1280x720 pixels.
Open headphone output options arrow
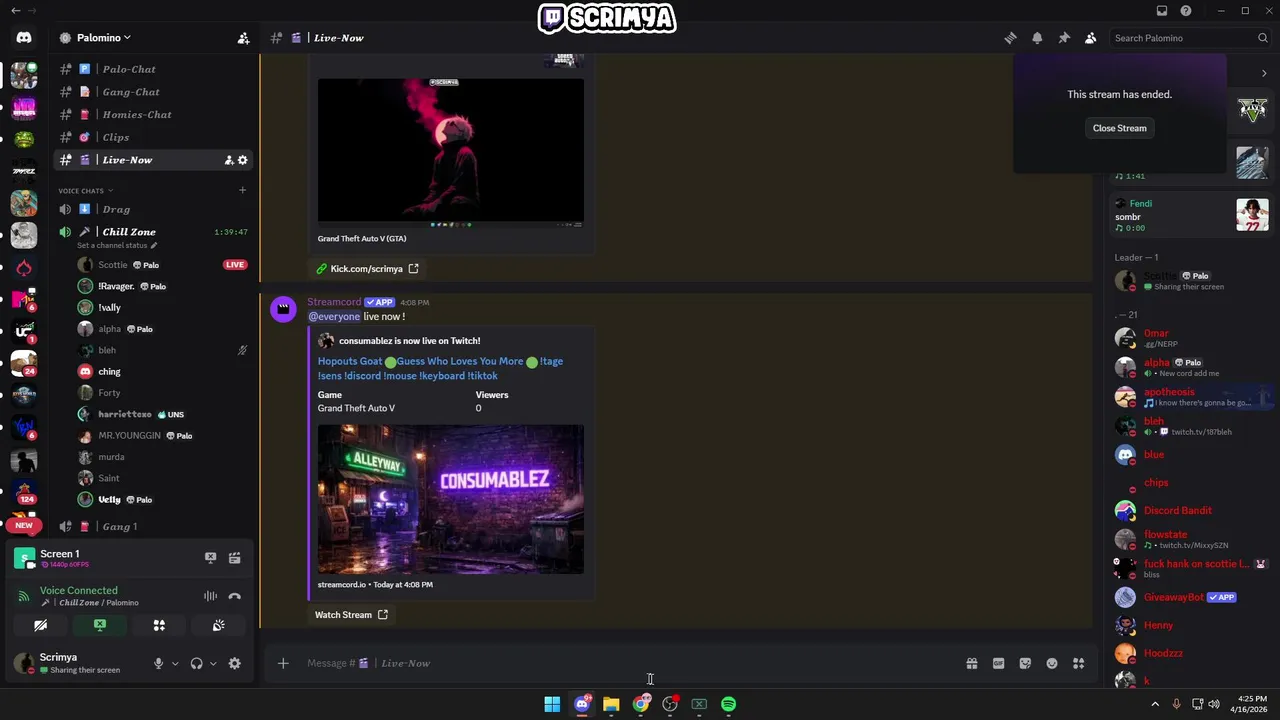click(212, 663)
